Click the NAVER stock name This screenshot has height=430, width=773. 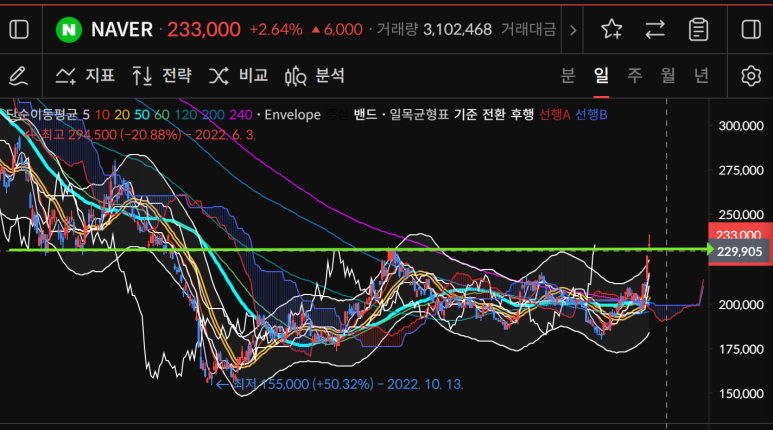coord(122,30)
